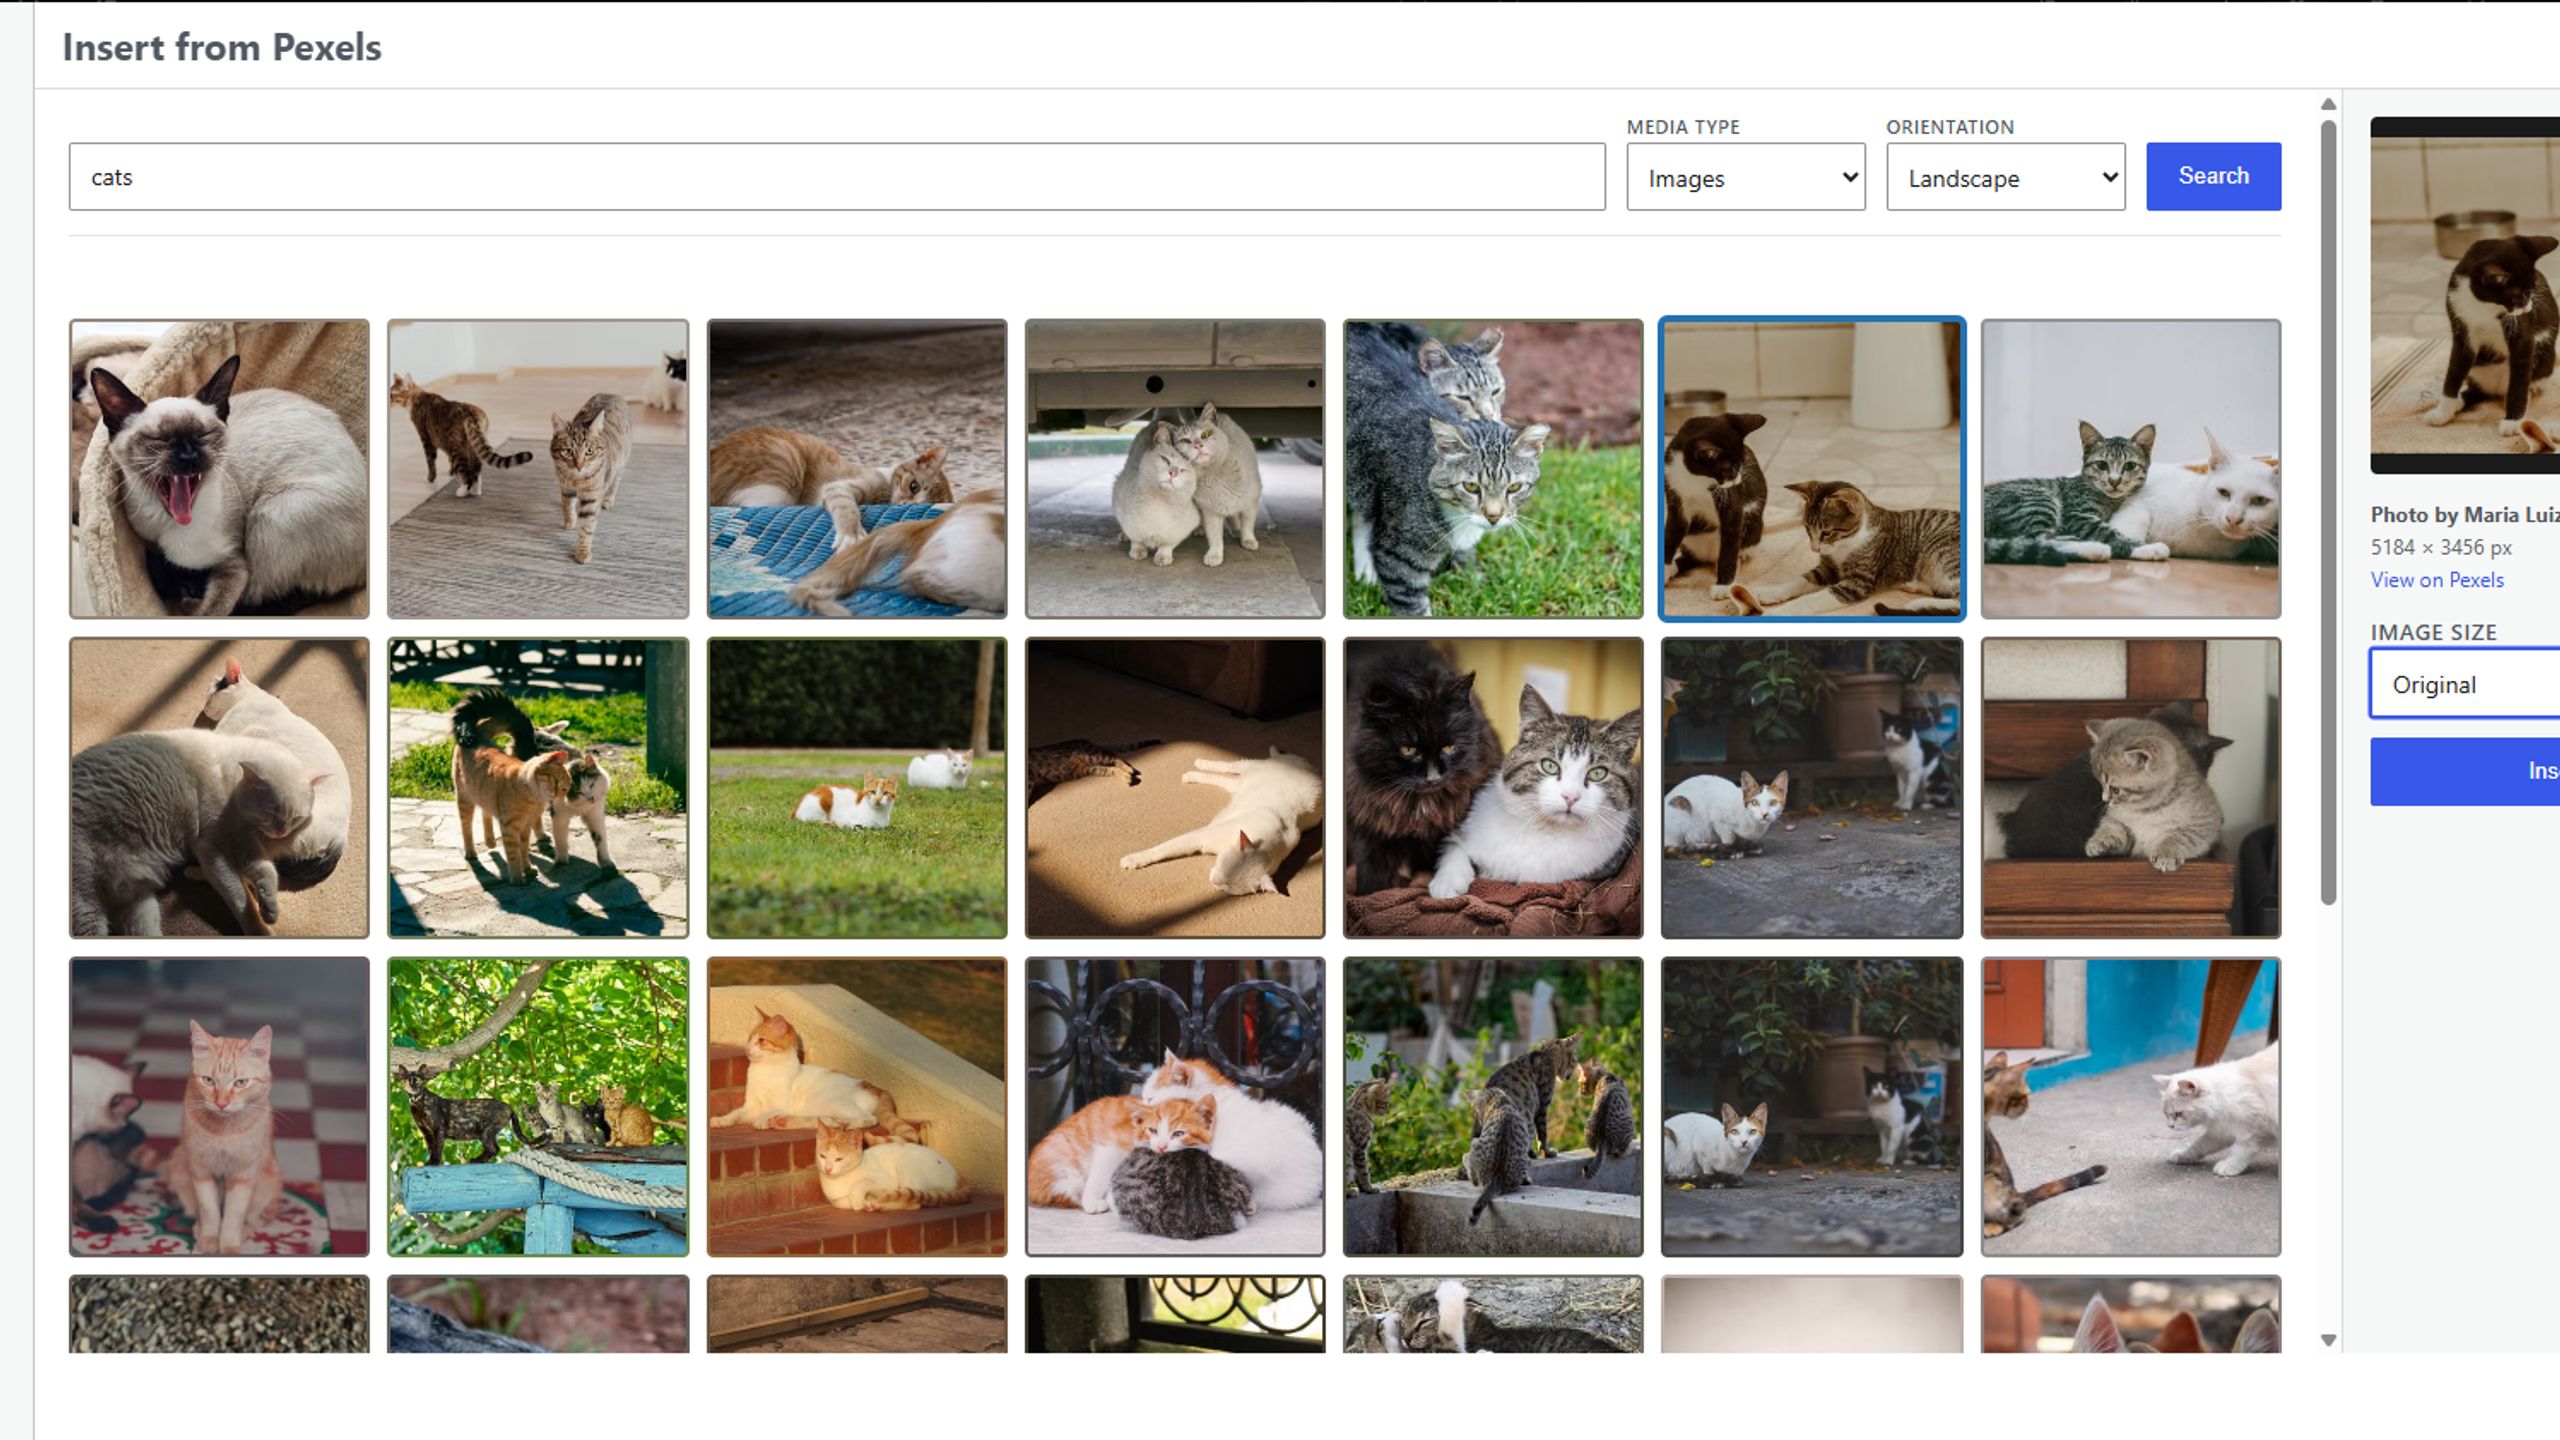Pick the orange cats on blue mat photo

[857, 469]
